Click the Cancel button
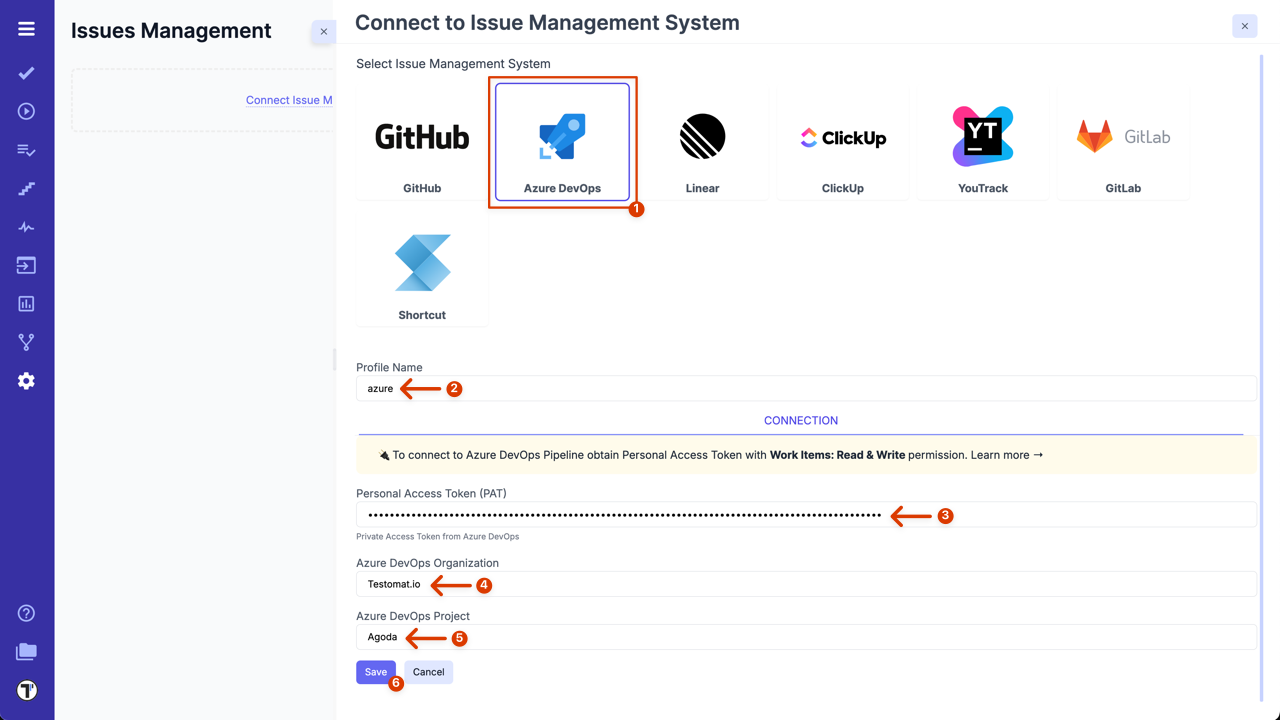 [x=428, y=672]
